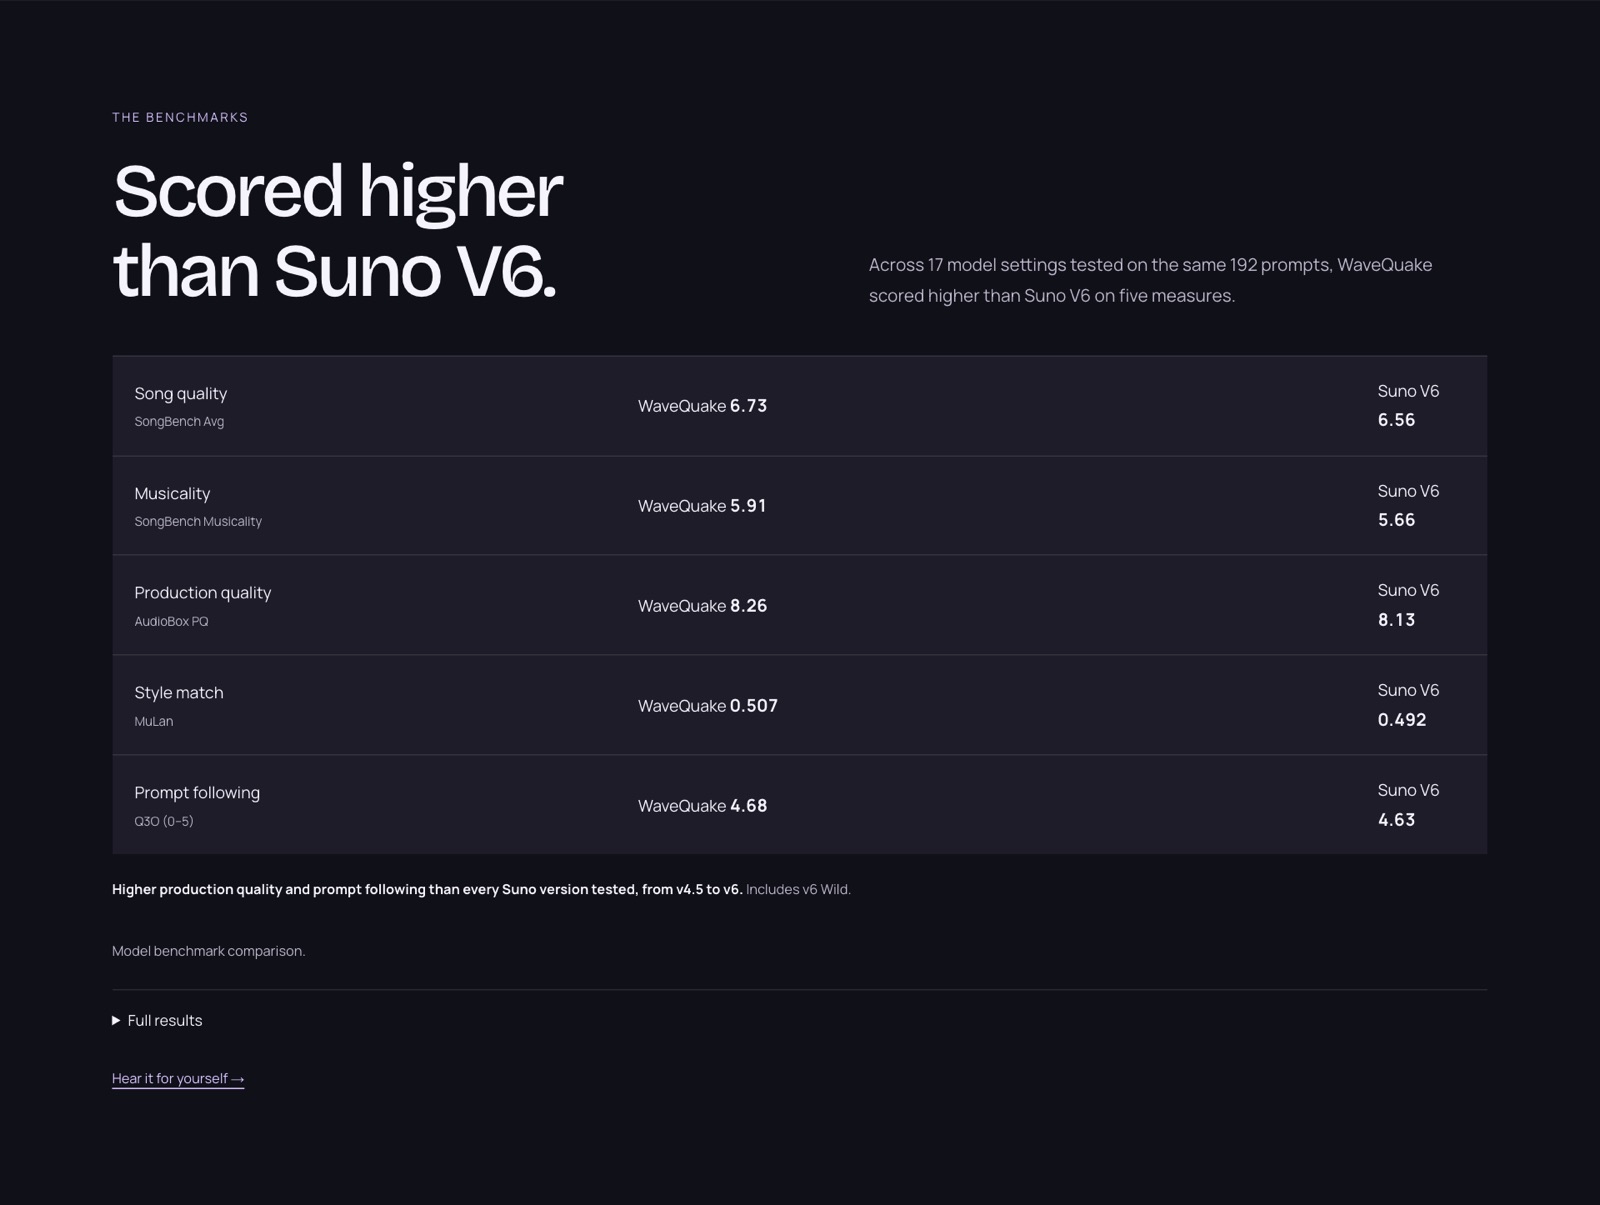Click the 'Model benchmark comparison.' caption
The height and width of the screenshot is (1205, 1600).
(208, 951)
